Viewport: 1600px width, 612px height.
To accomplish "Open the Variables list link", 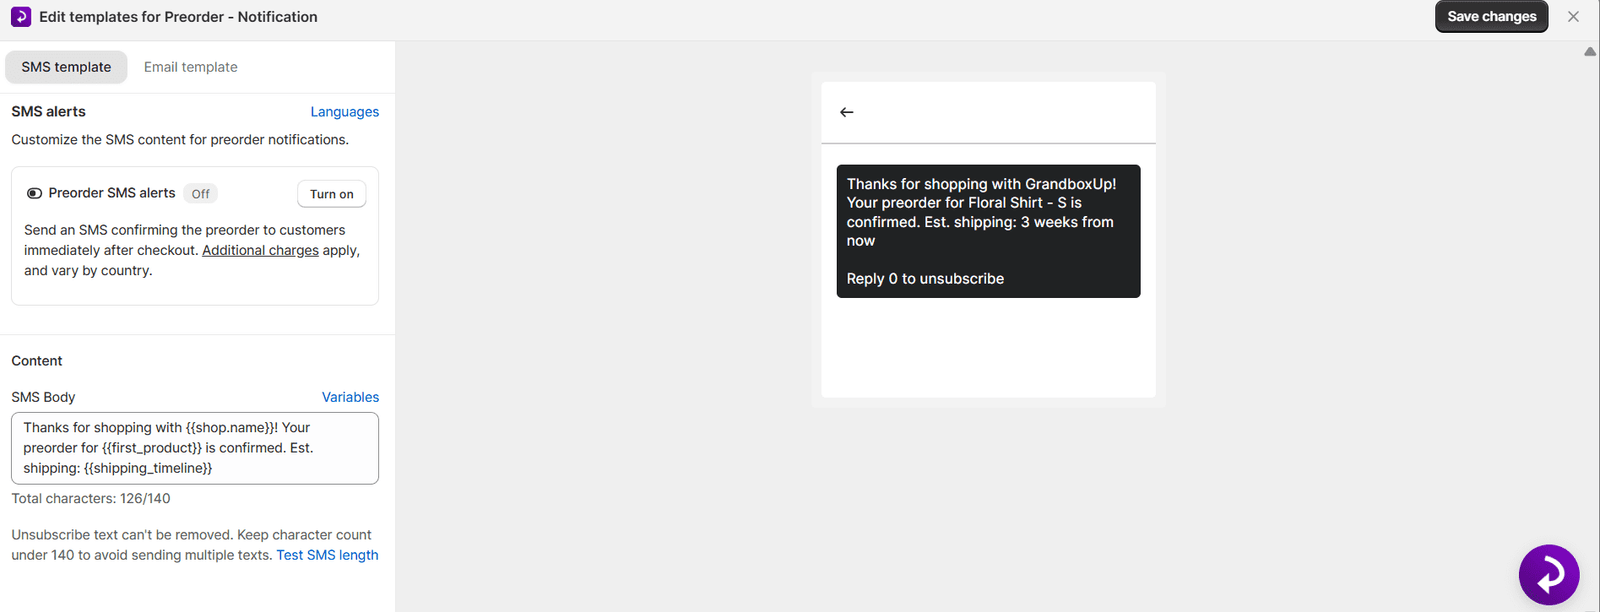I will [350, 397].
